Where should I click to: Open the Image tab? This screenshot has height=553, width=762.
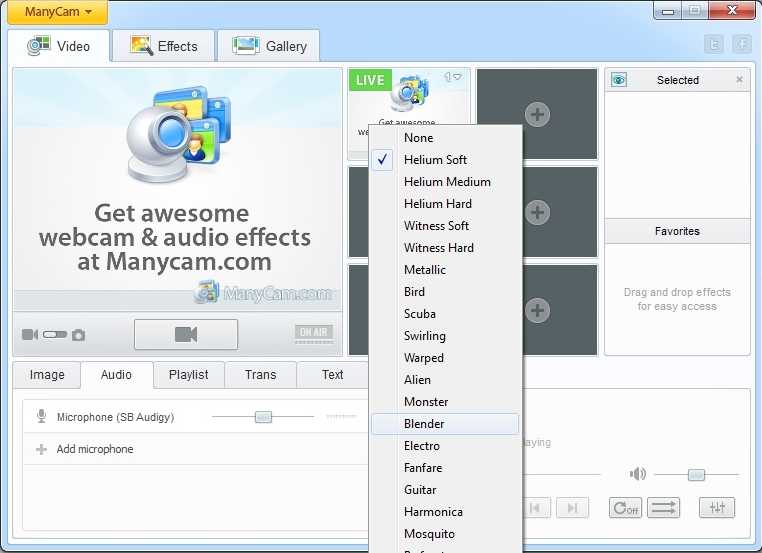(x=47, y=375)
